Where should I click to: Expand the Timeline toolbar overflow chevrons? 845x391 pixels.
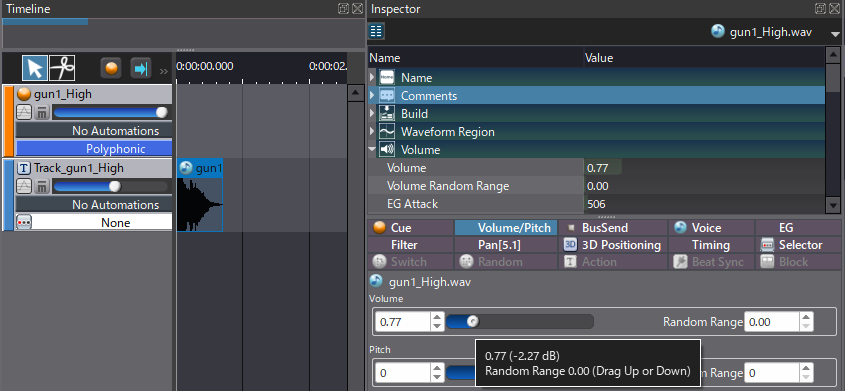click(x=163, y=71)
